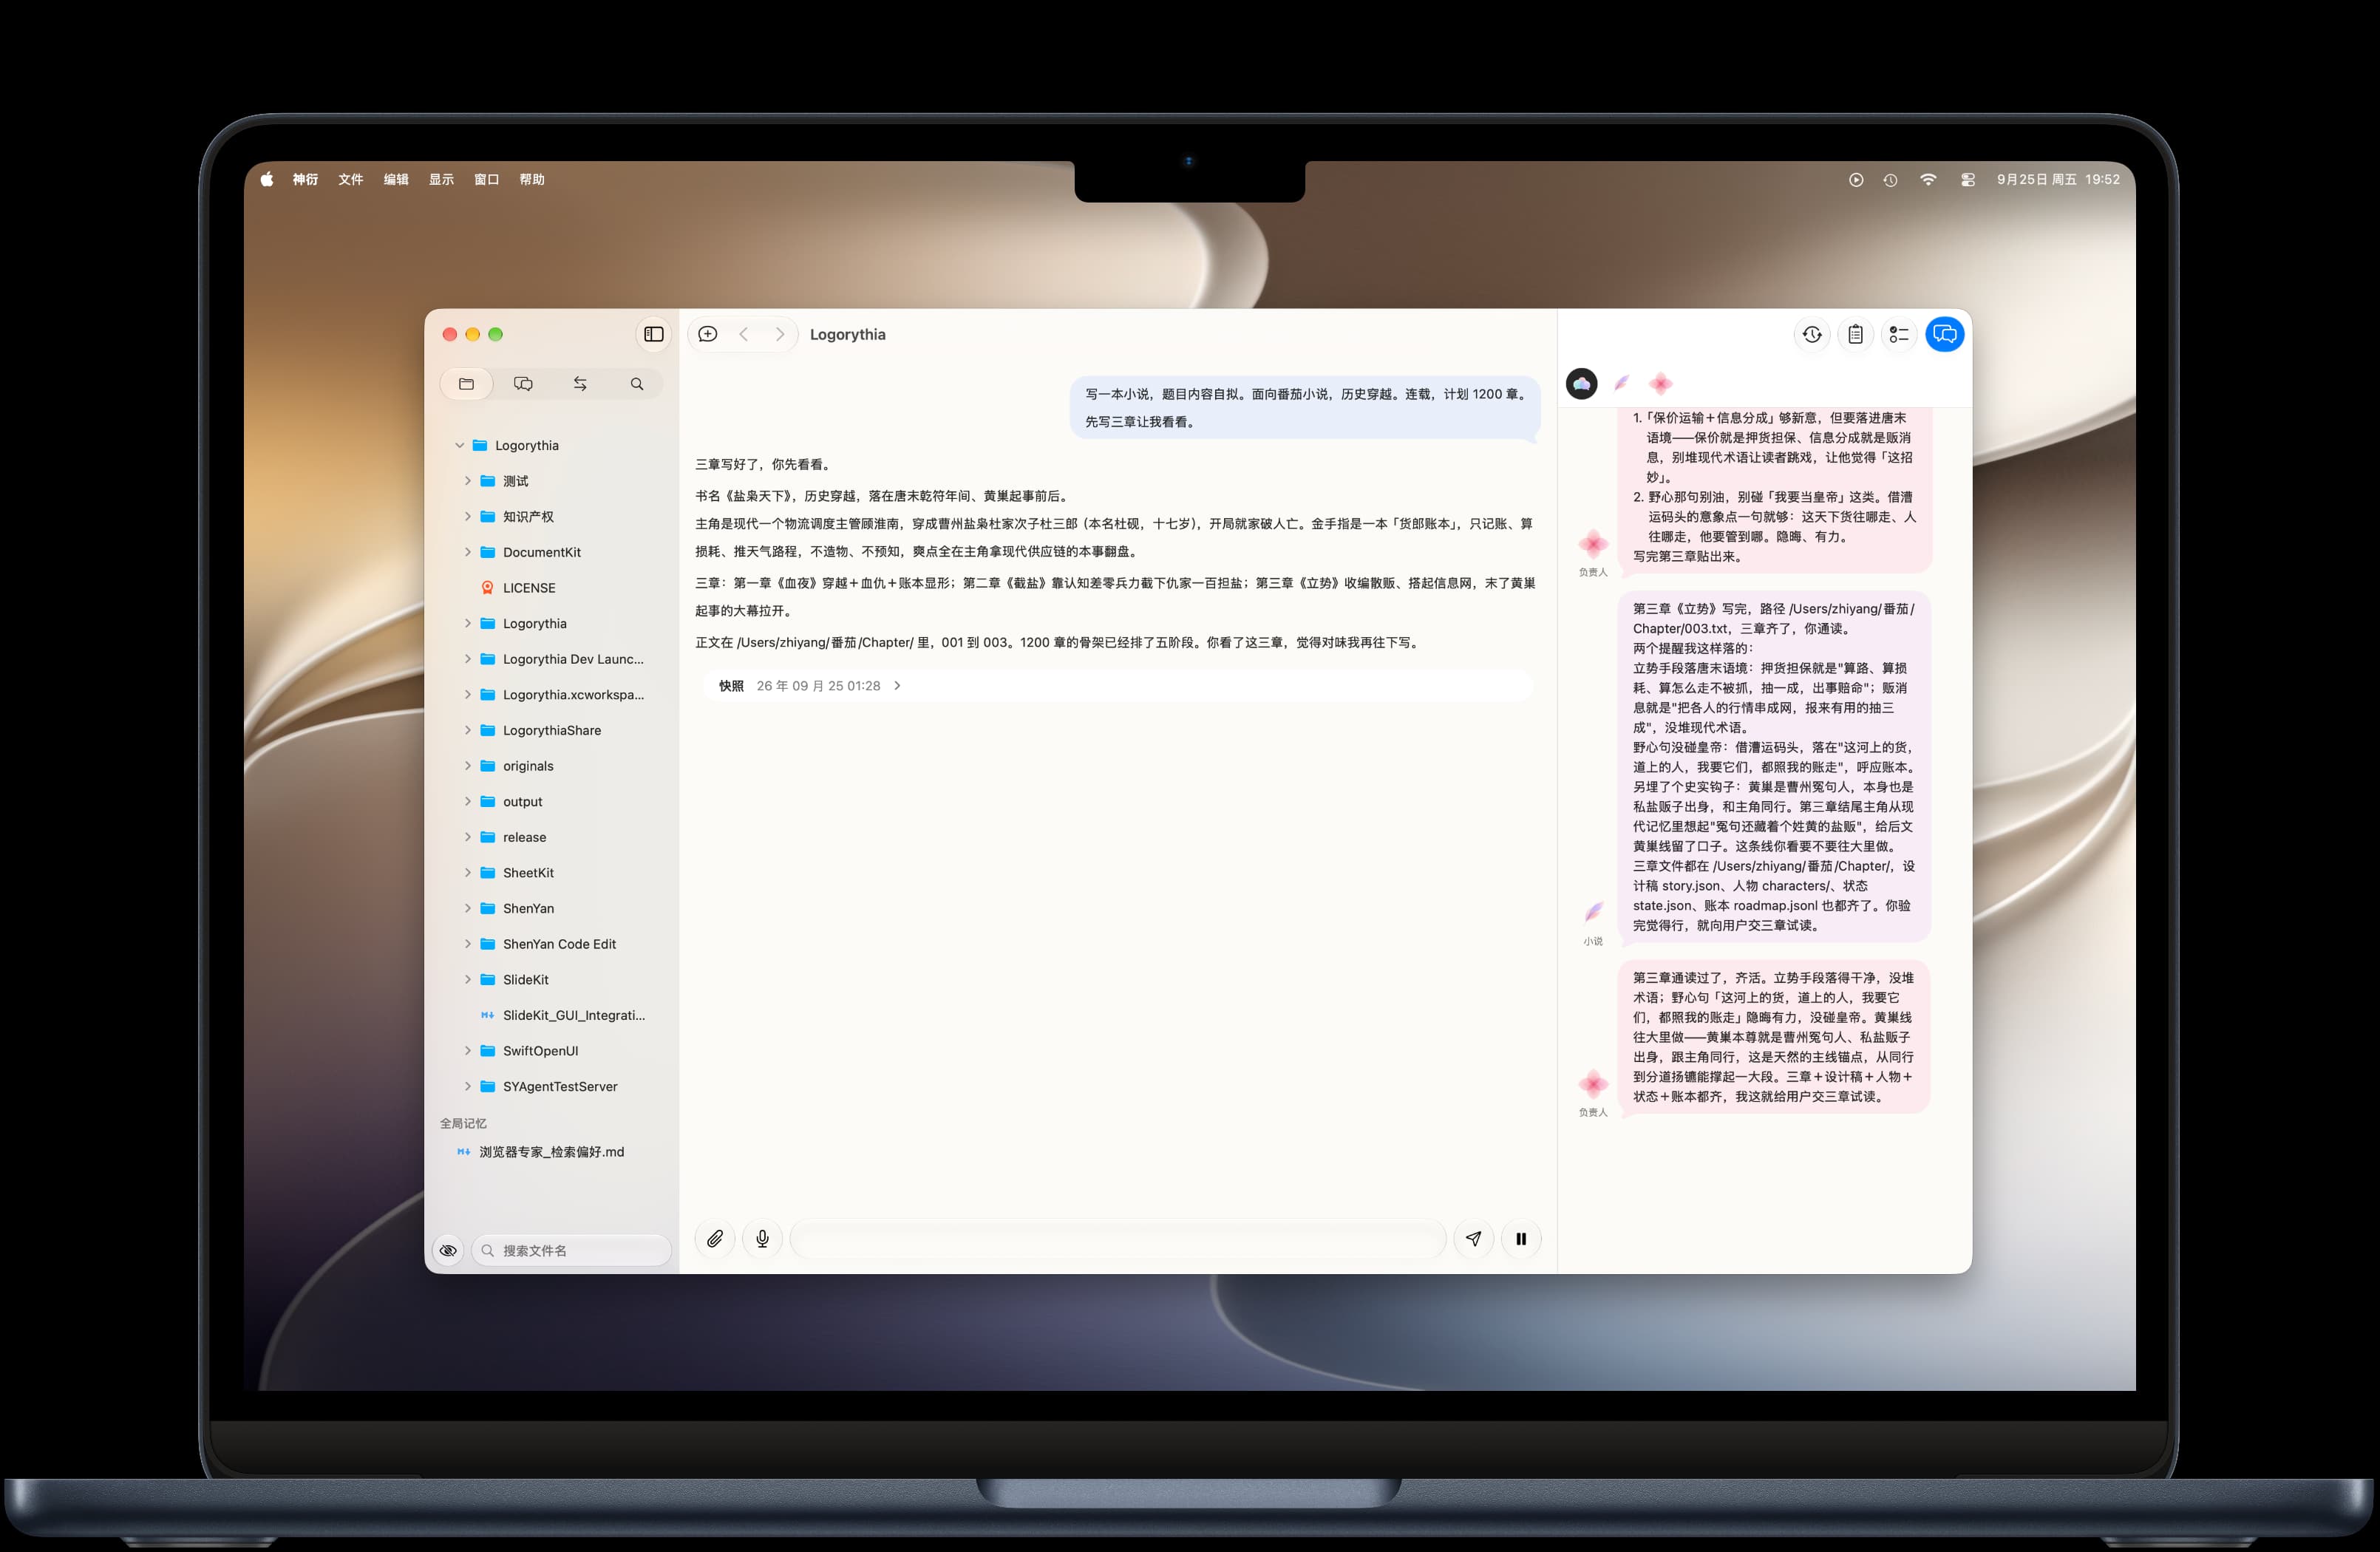Open SlideKit_GUI_Integrati... markdown file
Viewport: 2380px width, 1552px height.
(x=563, y=1015)
